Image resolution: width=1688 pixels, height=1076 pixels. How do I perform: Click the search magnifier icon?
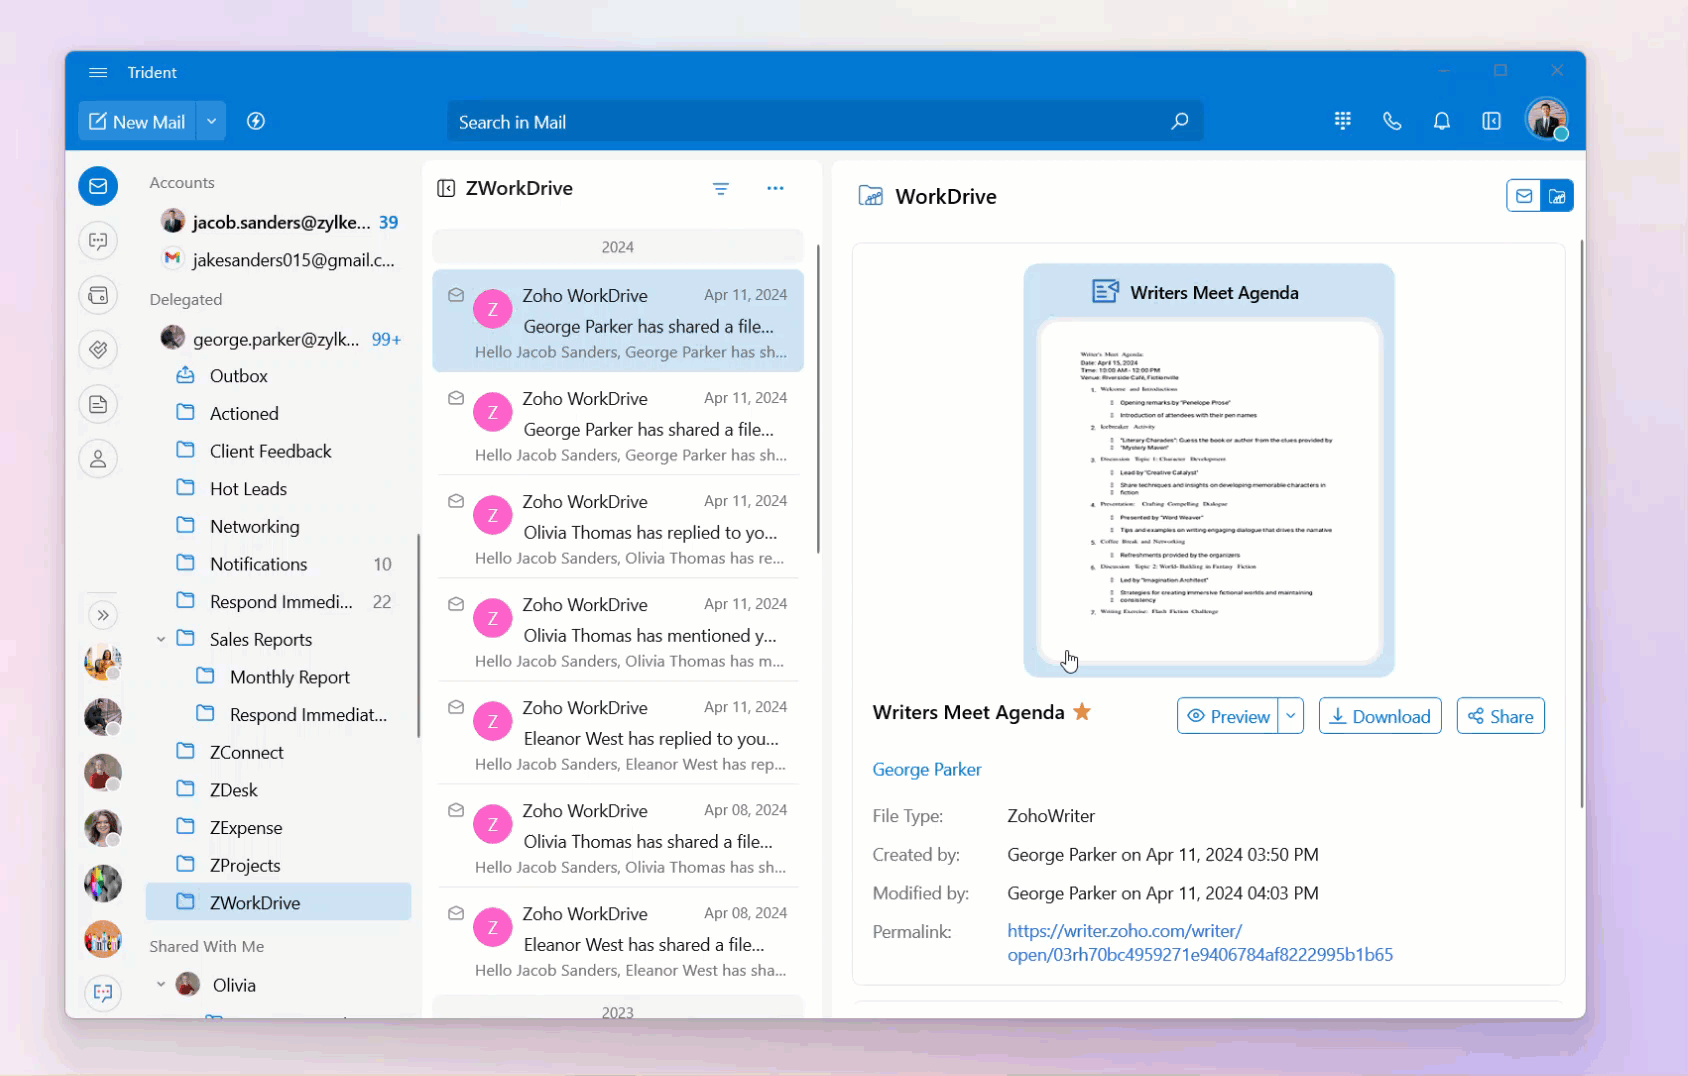[x=1180, y=121]
